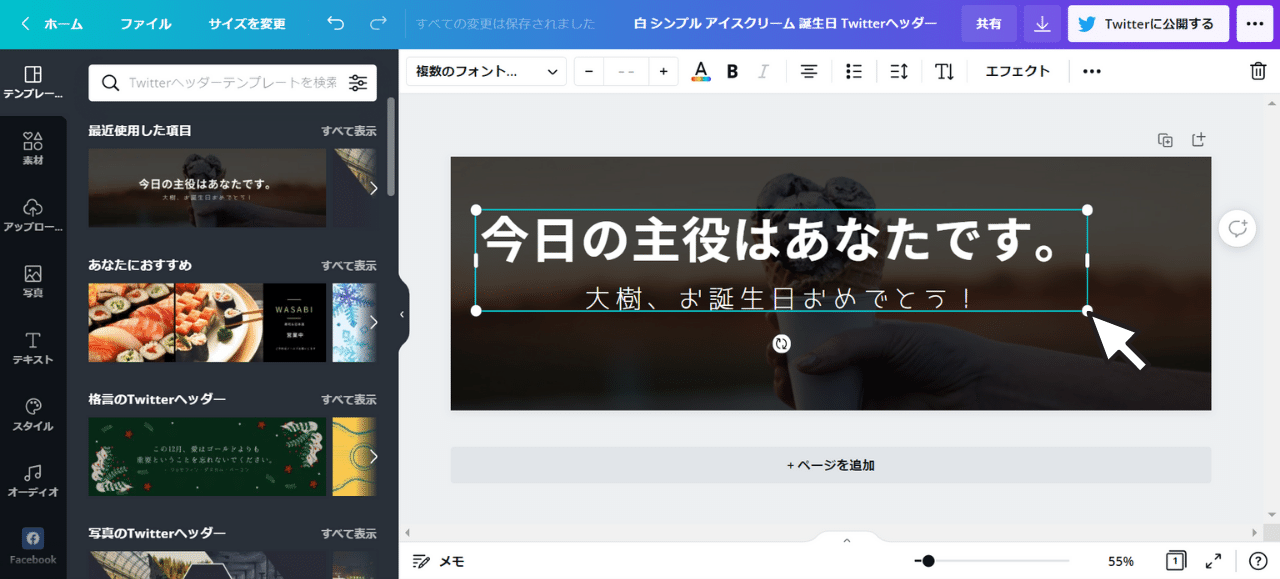
Task: Open the ファイル menu
Action: click(x=146, y=24)
